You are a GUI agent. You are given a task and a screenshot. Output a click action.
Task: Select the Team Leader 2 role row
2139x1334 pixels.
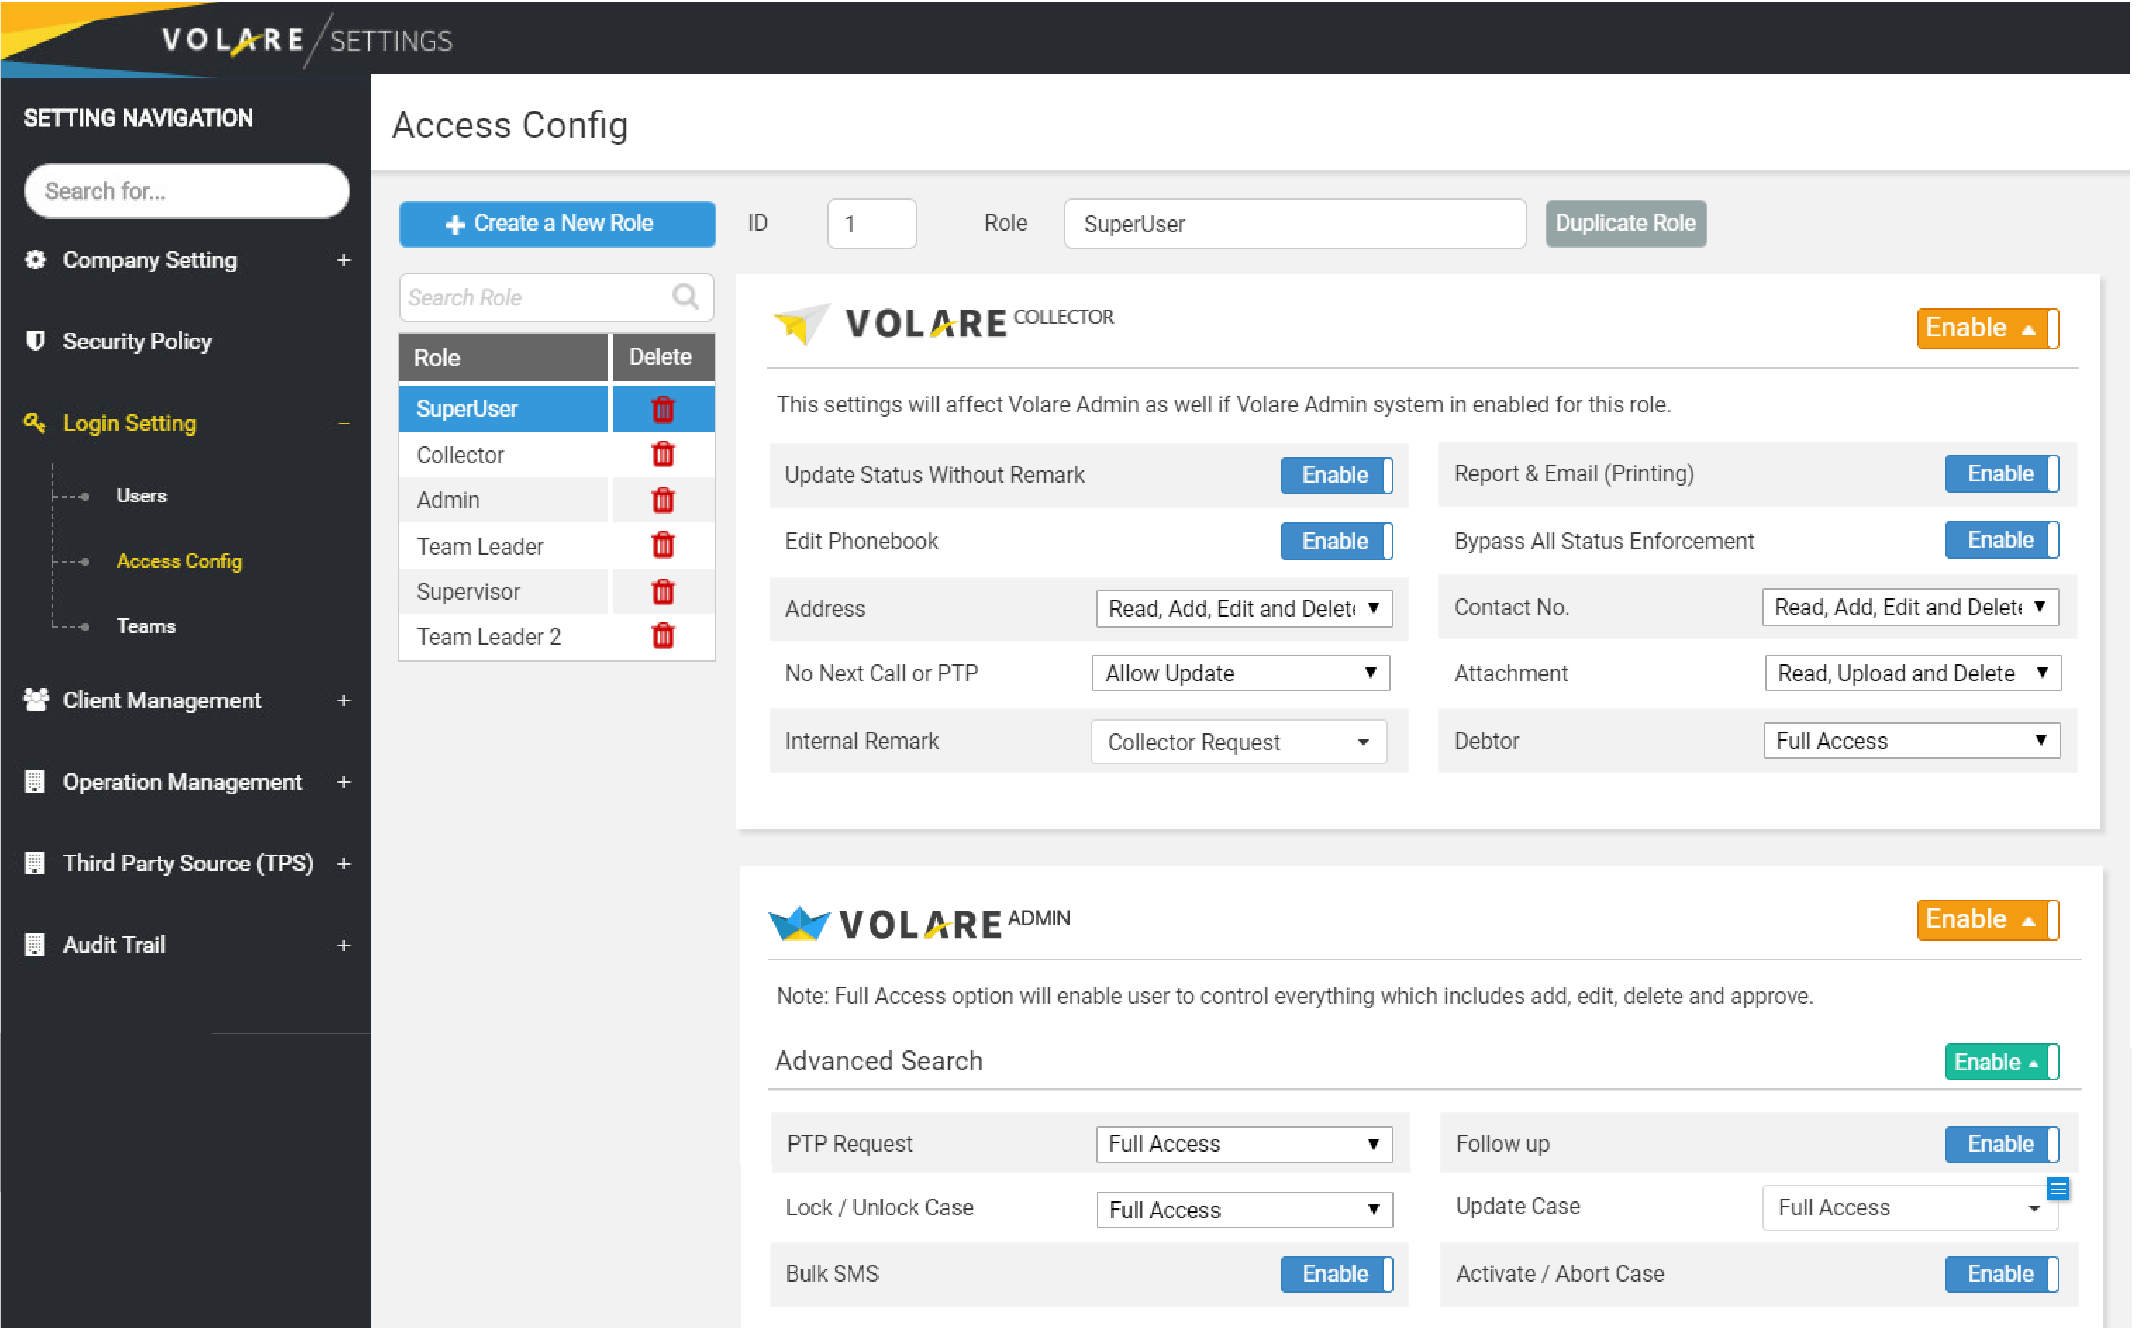[505, 638]
